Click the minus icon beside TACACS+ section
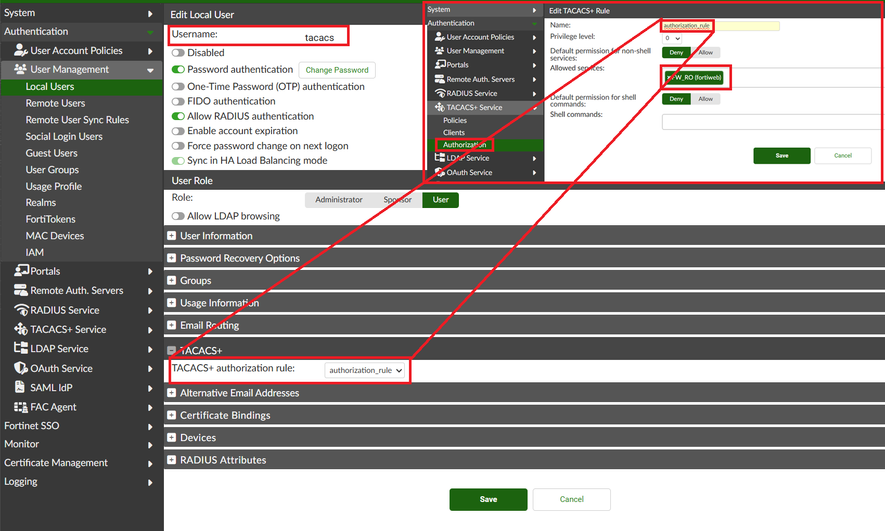The image size is (885, 531). (x=172, y=350)
